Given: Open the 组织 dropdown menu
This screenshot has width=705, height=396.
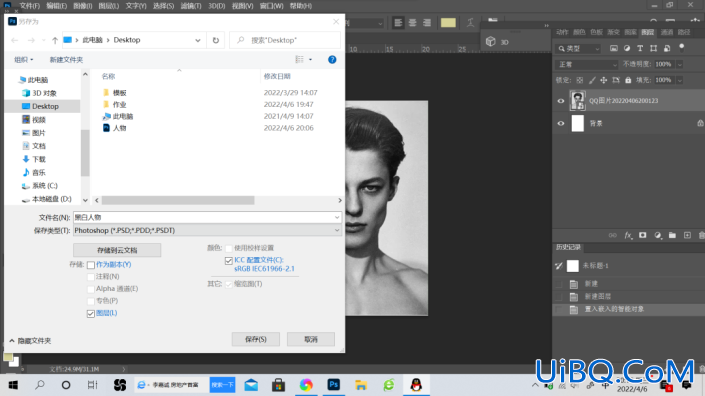Looking at the screenshot, I should [x=23, y=60].
